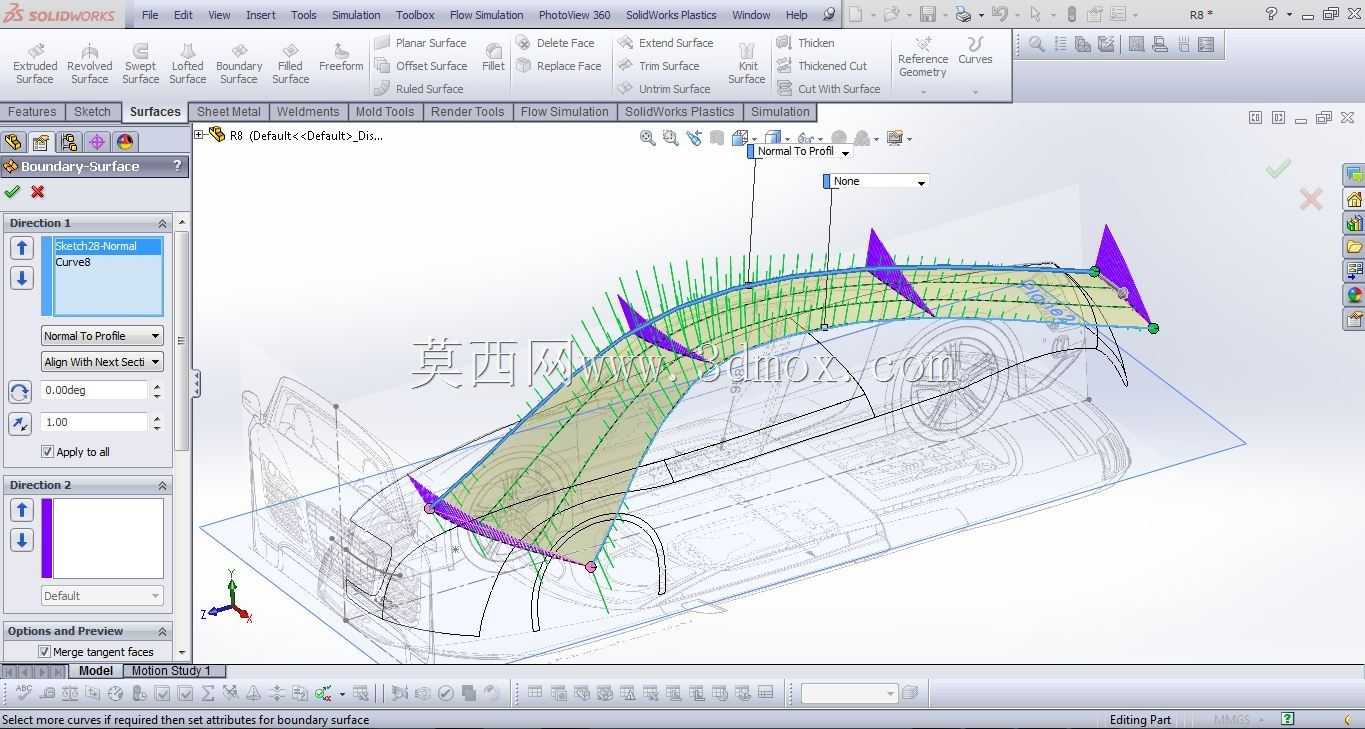Image resolution: width=1365 pixels, height=729 pixels.
Task: Open the Direction 2 Default dropdown
Action: [102, 596]
